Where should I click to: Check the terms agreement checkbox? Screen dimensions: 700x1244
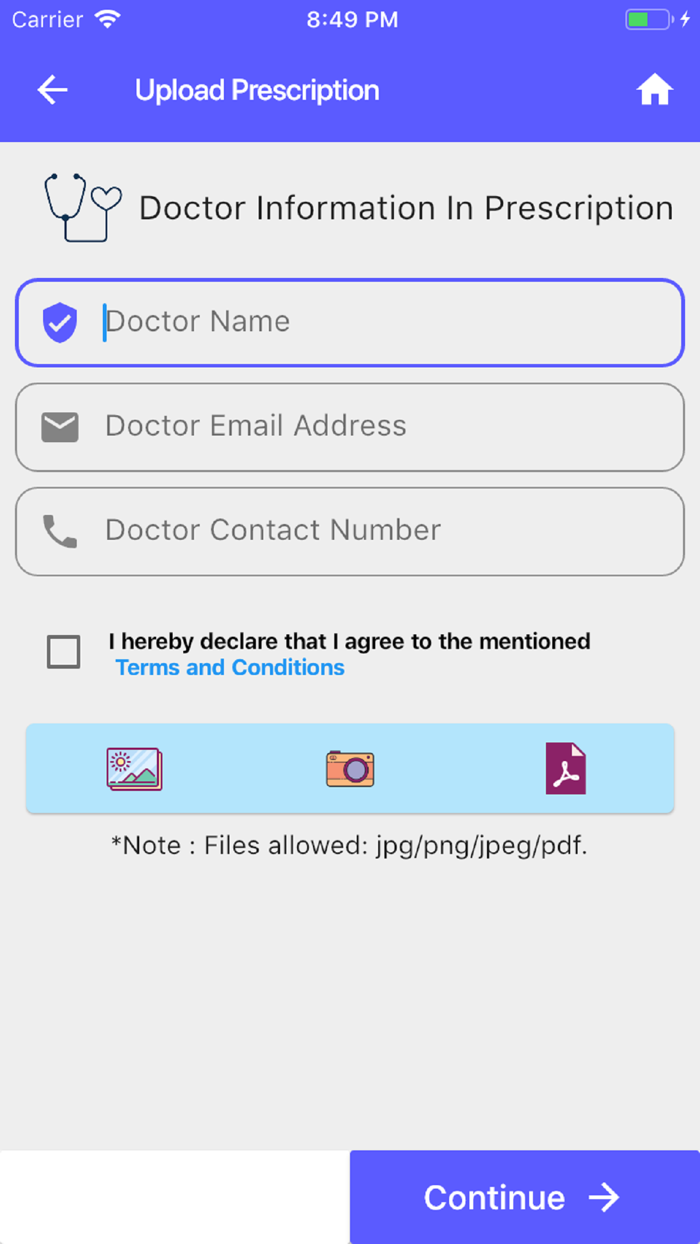coord(64,652)
